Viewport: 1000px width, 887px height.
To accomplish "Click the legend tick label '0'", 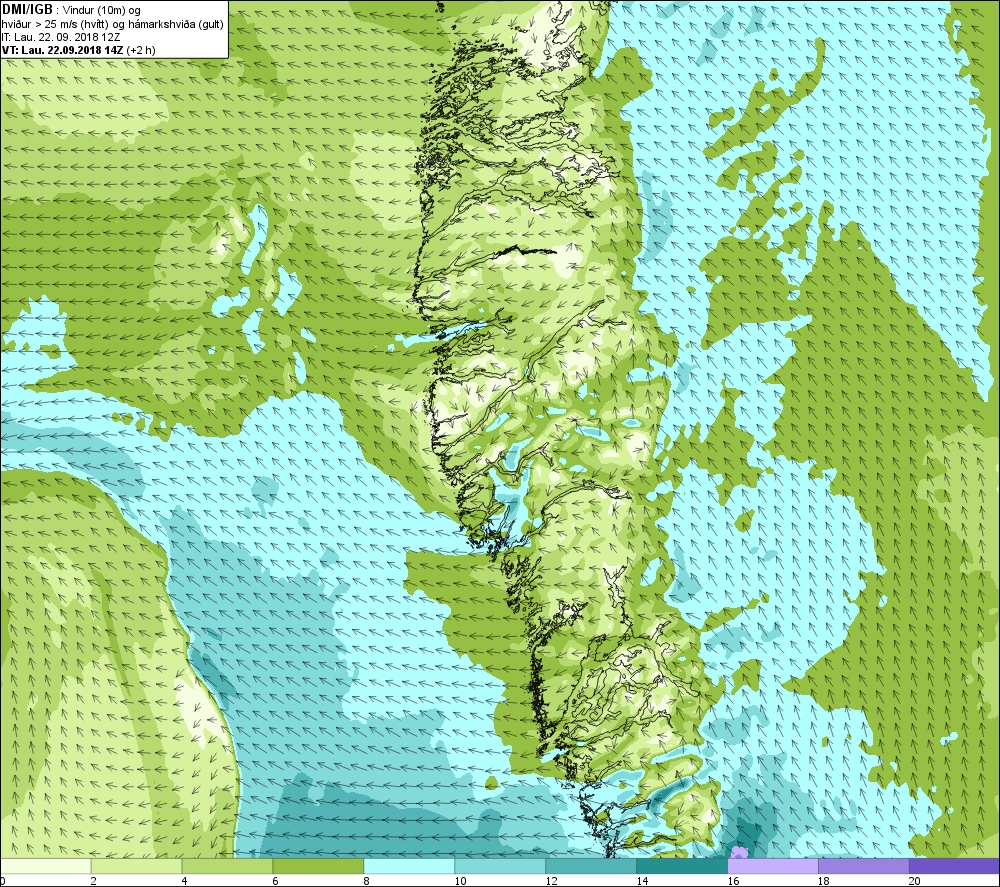I will 3,881.
